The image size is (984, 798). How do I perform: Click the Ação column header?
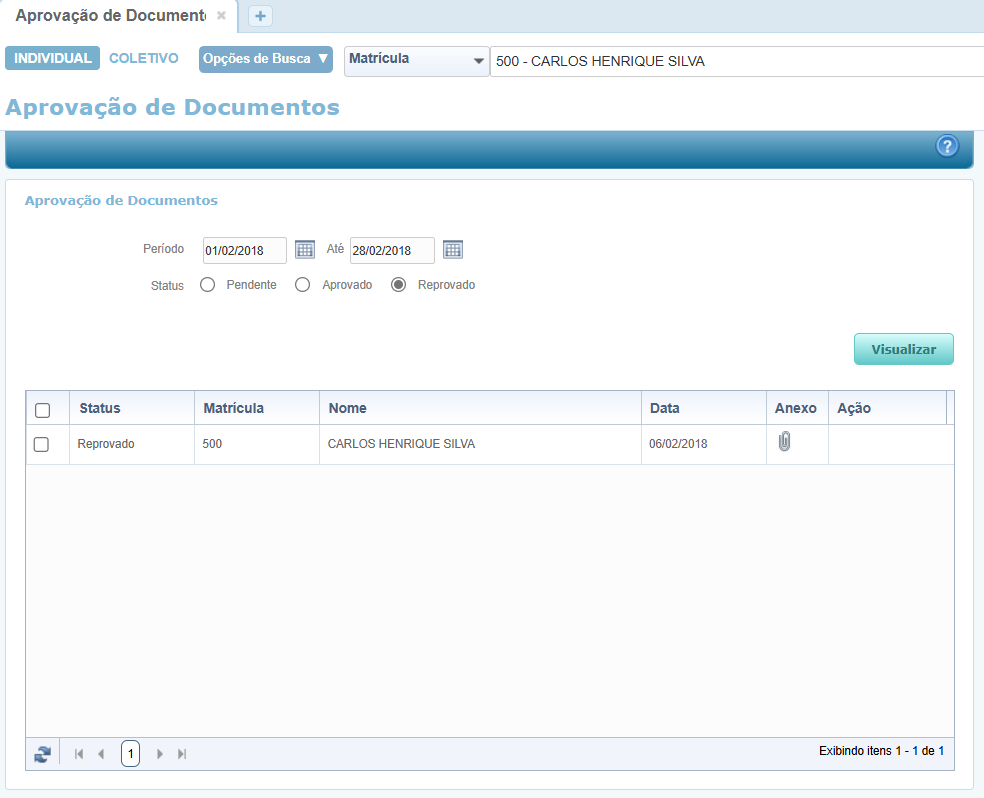click(887, 408)
